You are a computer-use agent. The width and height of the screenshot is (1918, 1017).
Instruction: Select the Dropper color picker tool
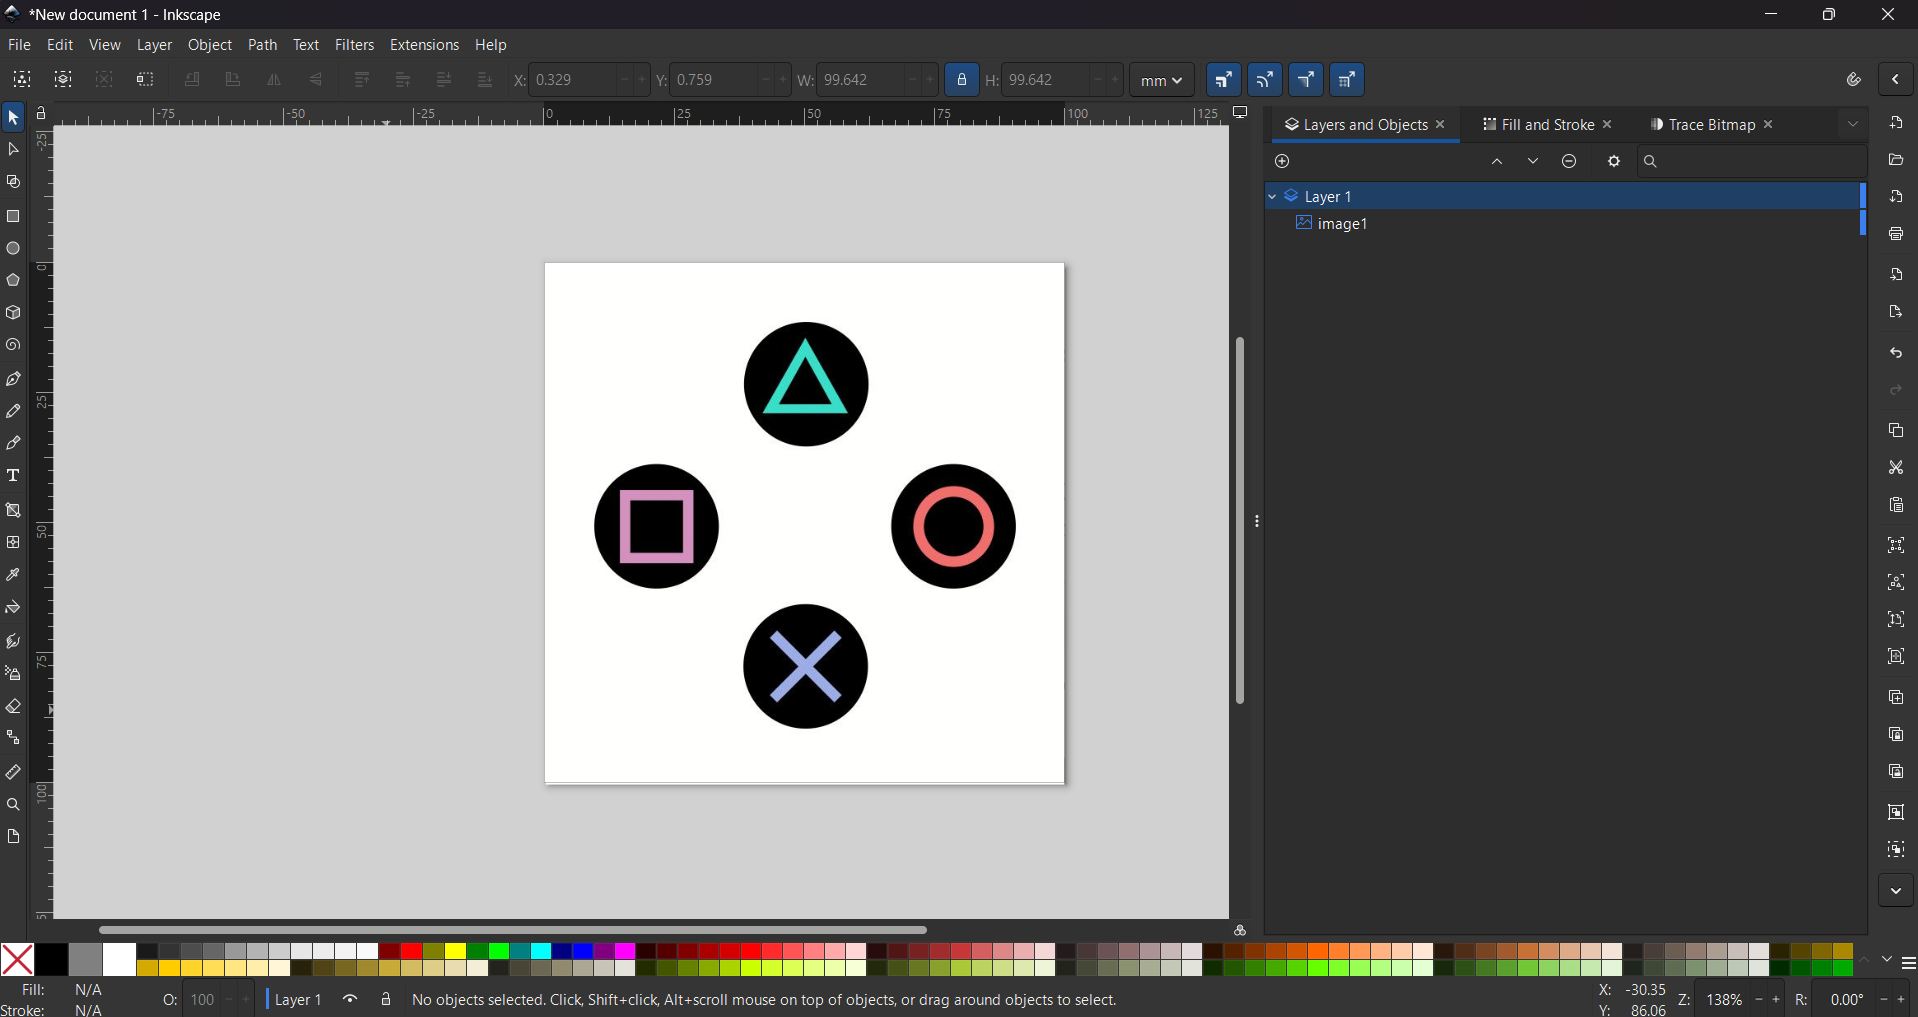[x=13, y=575]
